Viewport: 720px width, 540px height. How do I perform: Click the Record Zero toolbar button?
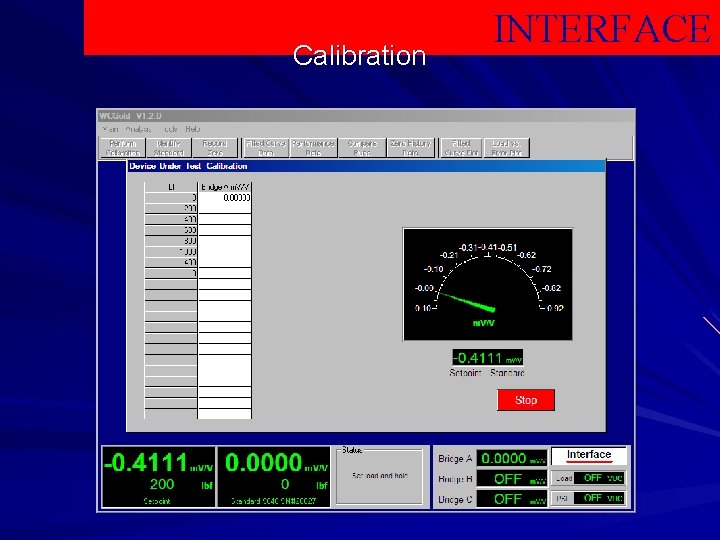coord(215,148)
